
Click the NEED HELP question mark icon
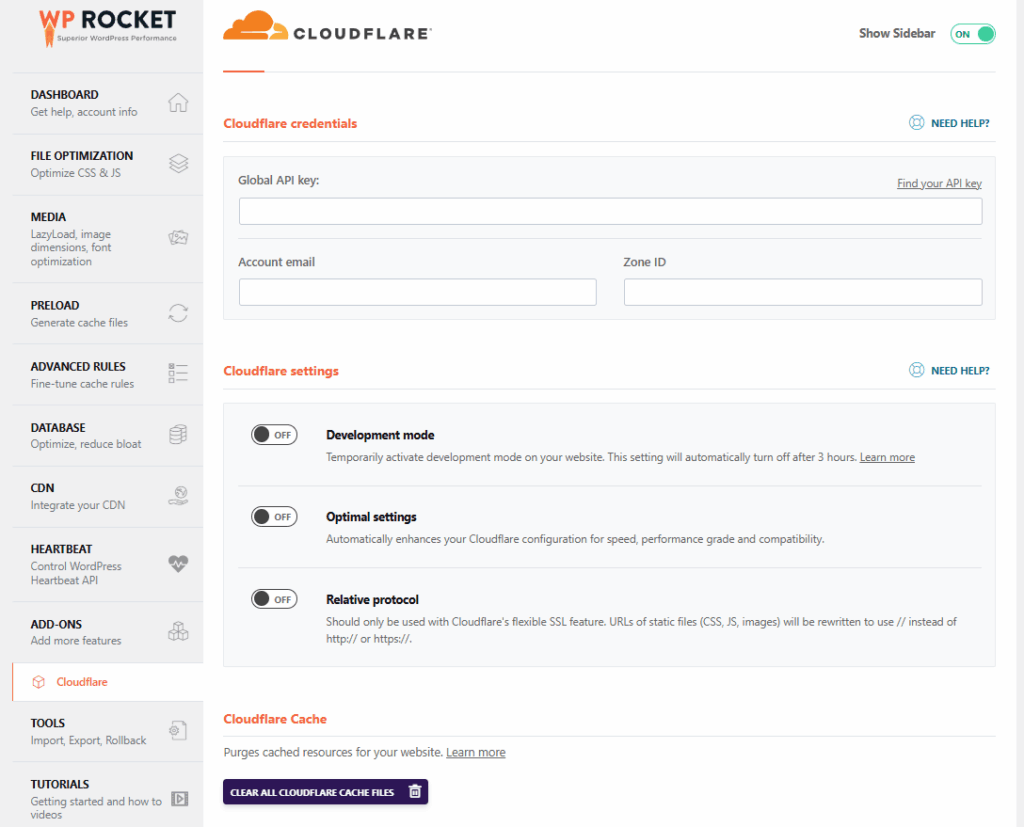917,122
